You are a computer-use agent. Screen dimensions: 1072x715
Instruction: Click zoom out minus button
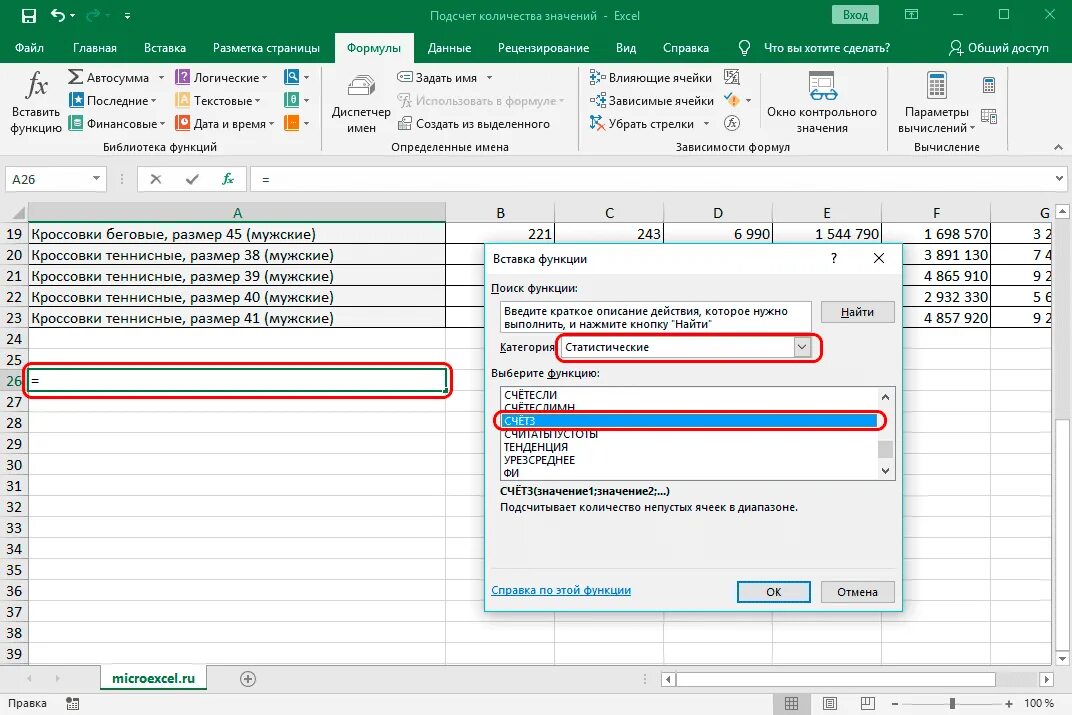(894, 703)
